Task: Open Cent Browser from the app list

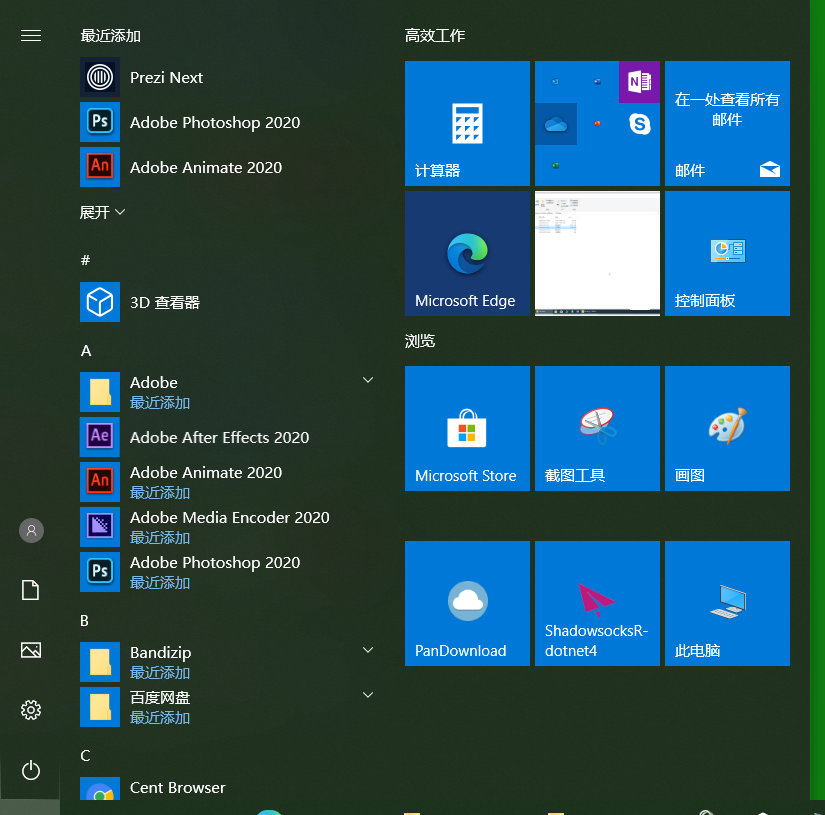Action: pos(177,788)
